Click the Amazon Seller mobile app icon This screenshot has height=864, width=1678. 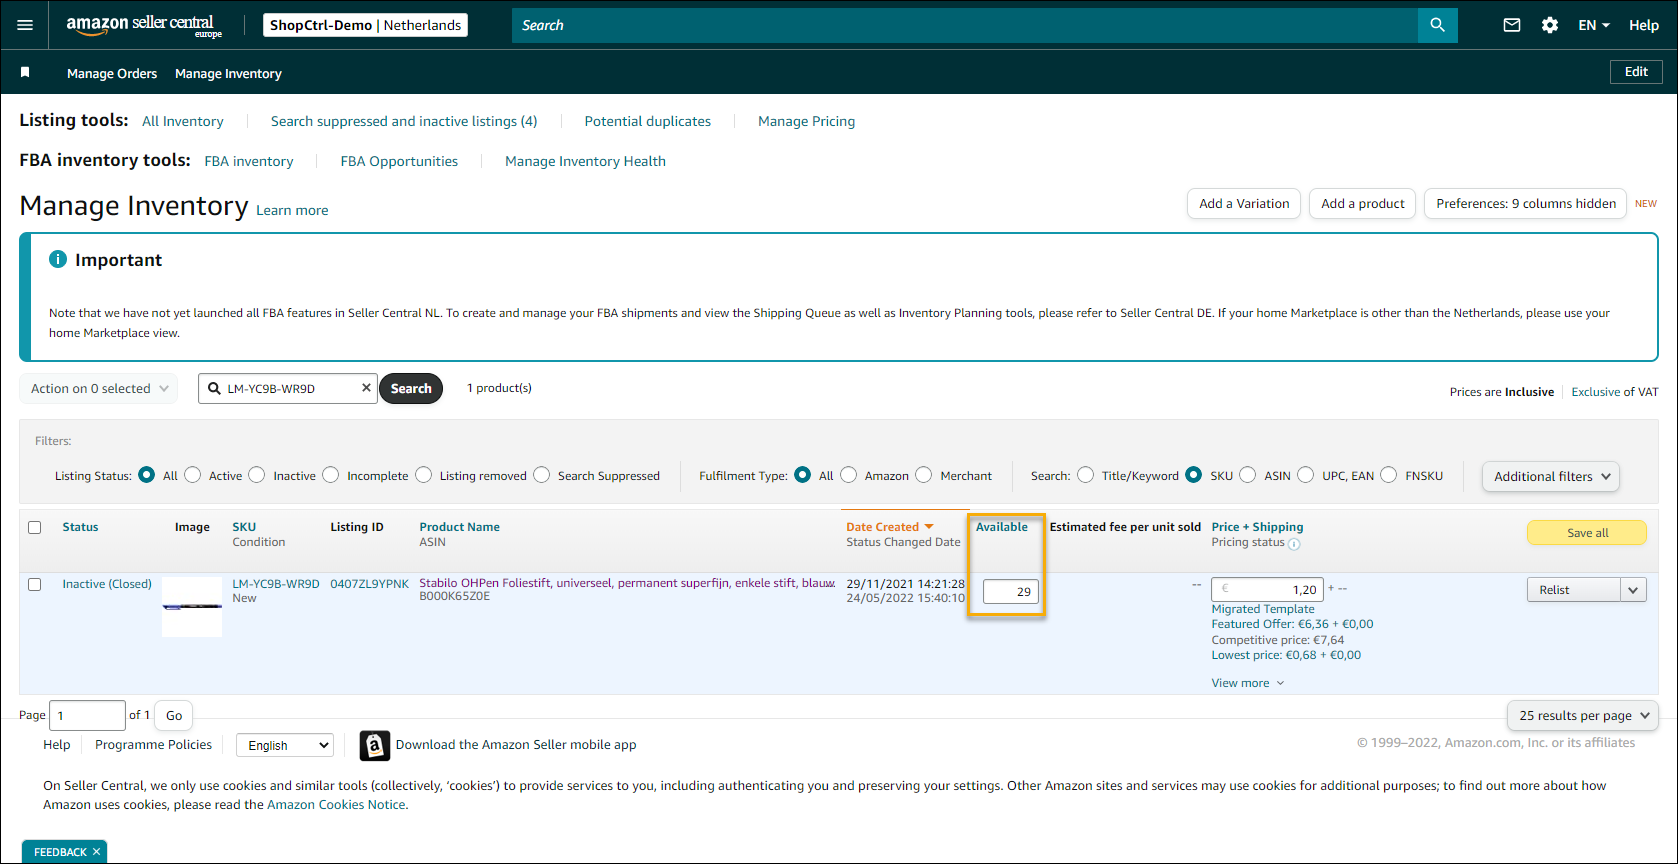374,745
